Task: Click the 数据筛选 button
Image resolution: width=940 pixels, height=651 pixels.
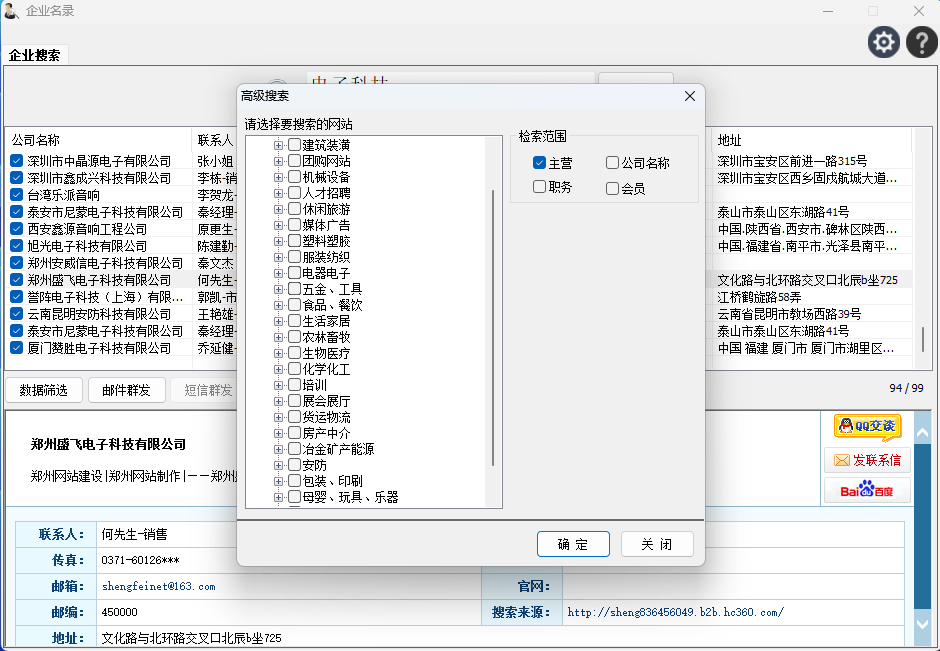Action: [44, 390]
